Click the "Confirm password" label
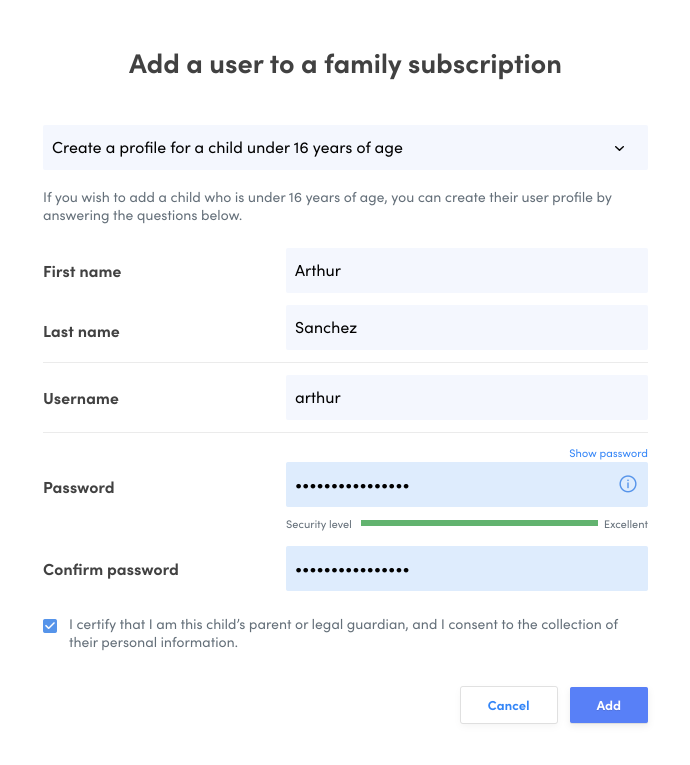This screenshot has width=690, height=765. click(x=111, y=570)
